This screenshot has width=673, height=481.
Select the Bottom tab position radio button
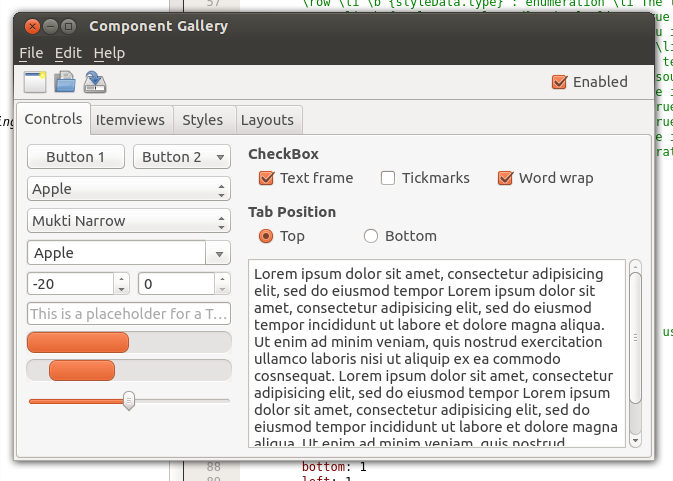[x=371, y=236]
